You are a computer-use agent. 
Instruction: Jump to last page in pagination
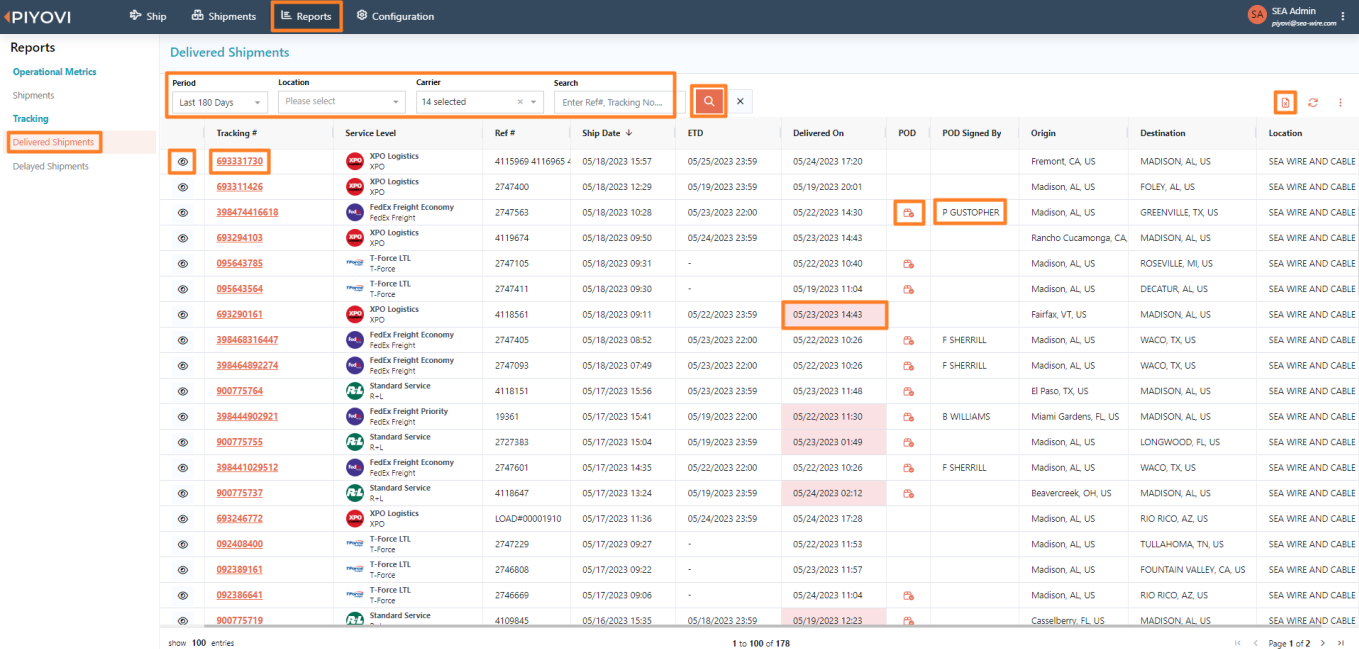point(1339,643)
